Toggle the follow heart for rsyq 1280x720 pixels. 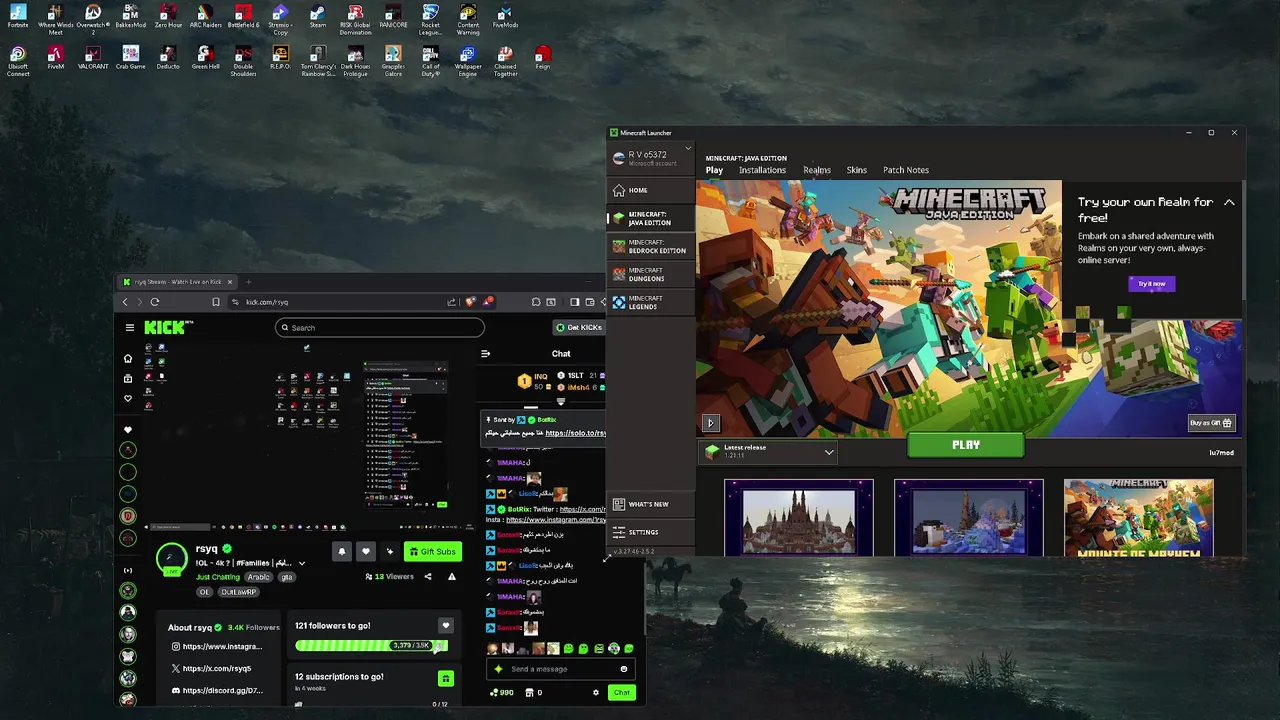(366, 551)
